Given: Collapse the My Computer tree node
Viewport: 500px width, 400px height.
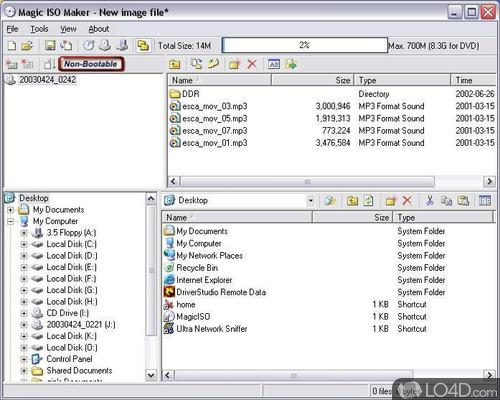Looking at the screenshot, I should (x=11, y=221).
